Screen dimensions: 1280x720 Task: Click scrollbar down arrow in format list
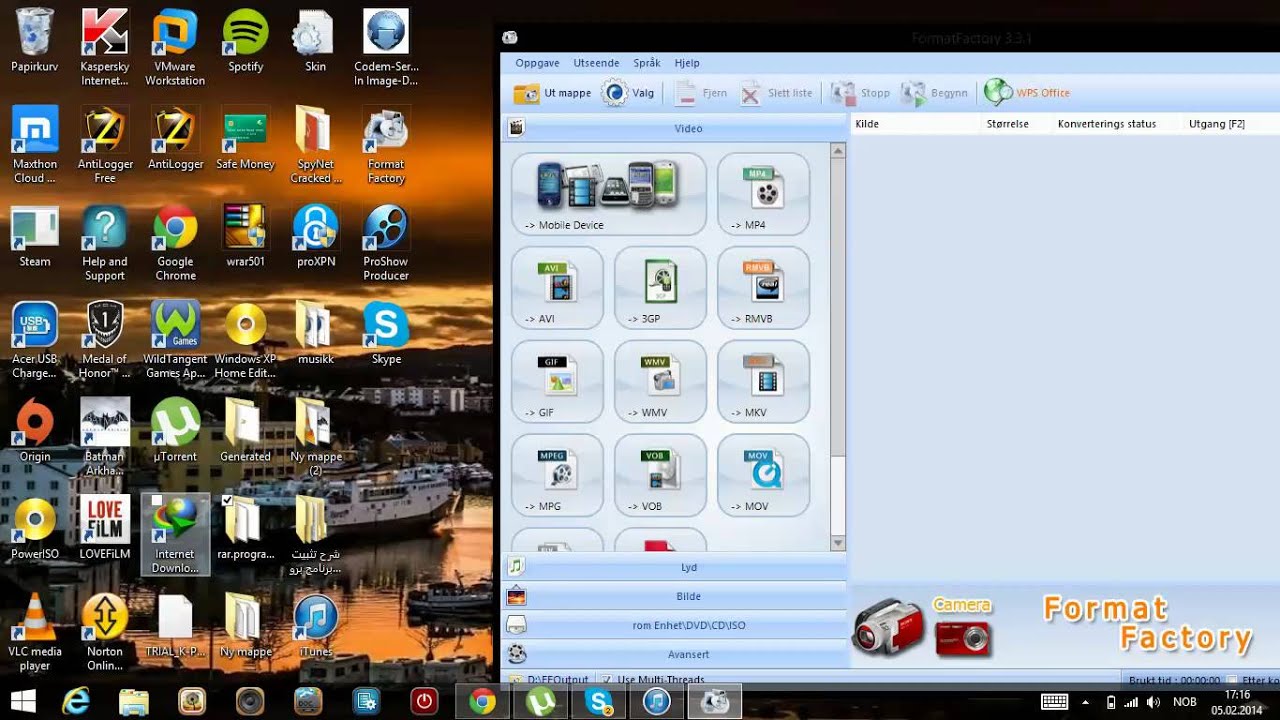838,543
